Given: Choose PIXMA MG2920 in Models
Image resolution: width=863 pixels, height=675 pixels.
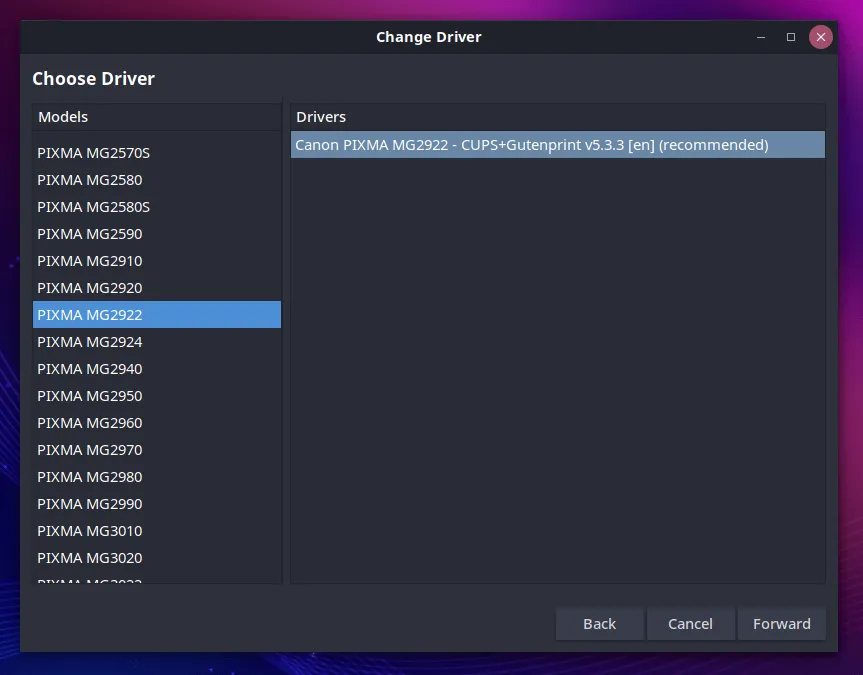Looking at the screenshot, I should 90,288.
